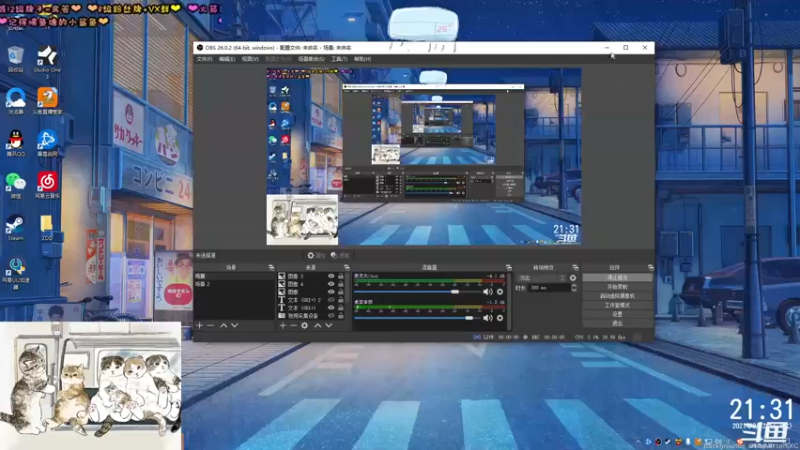Add a new scene with the plus icon
The height and width of the screenshot is (450, 800).
[x=199, y=326]
